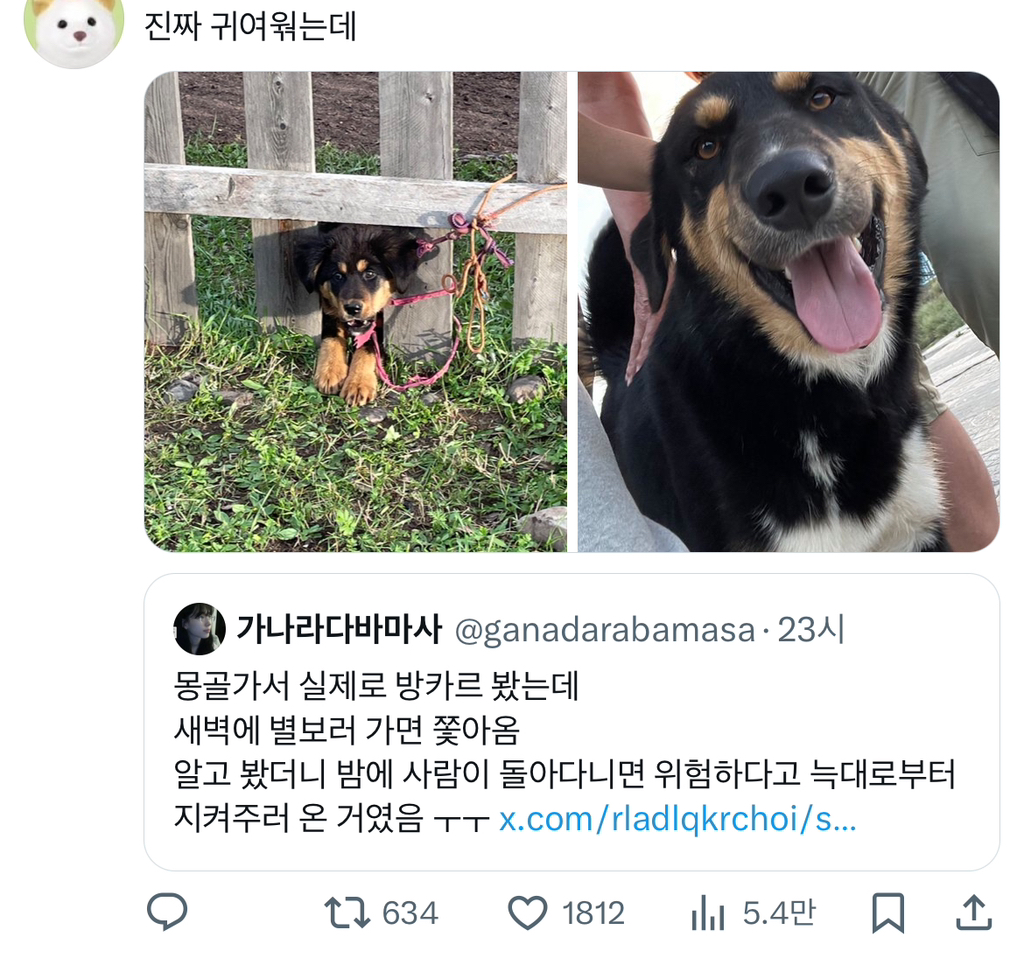Open quoted tweet author's profile picture

pos(199,629)
